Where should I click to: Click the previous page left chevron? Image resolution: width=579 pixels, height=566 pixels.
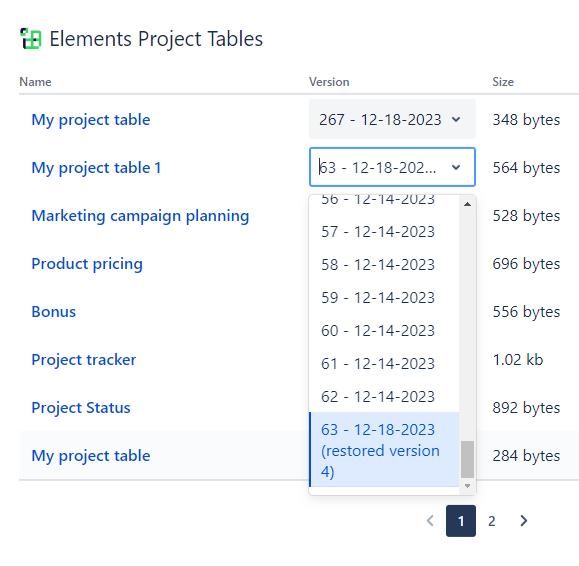pyautogui.click(x=430, y=521)
